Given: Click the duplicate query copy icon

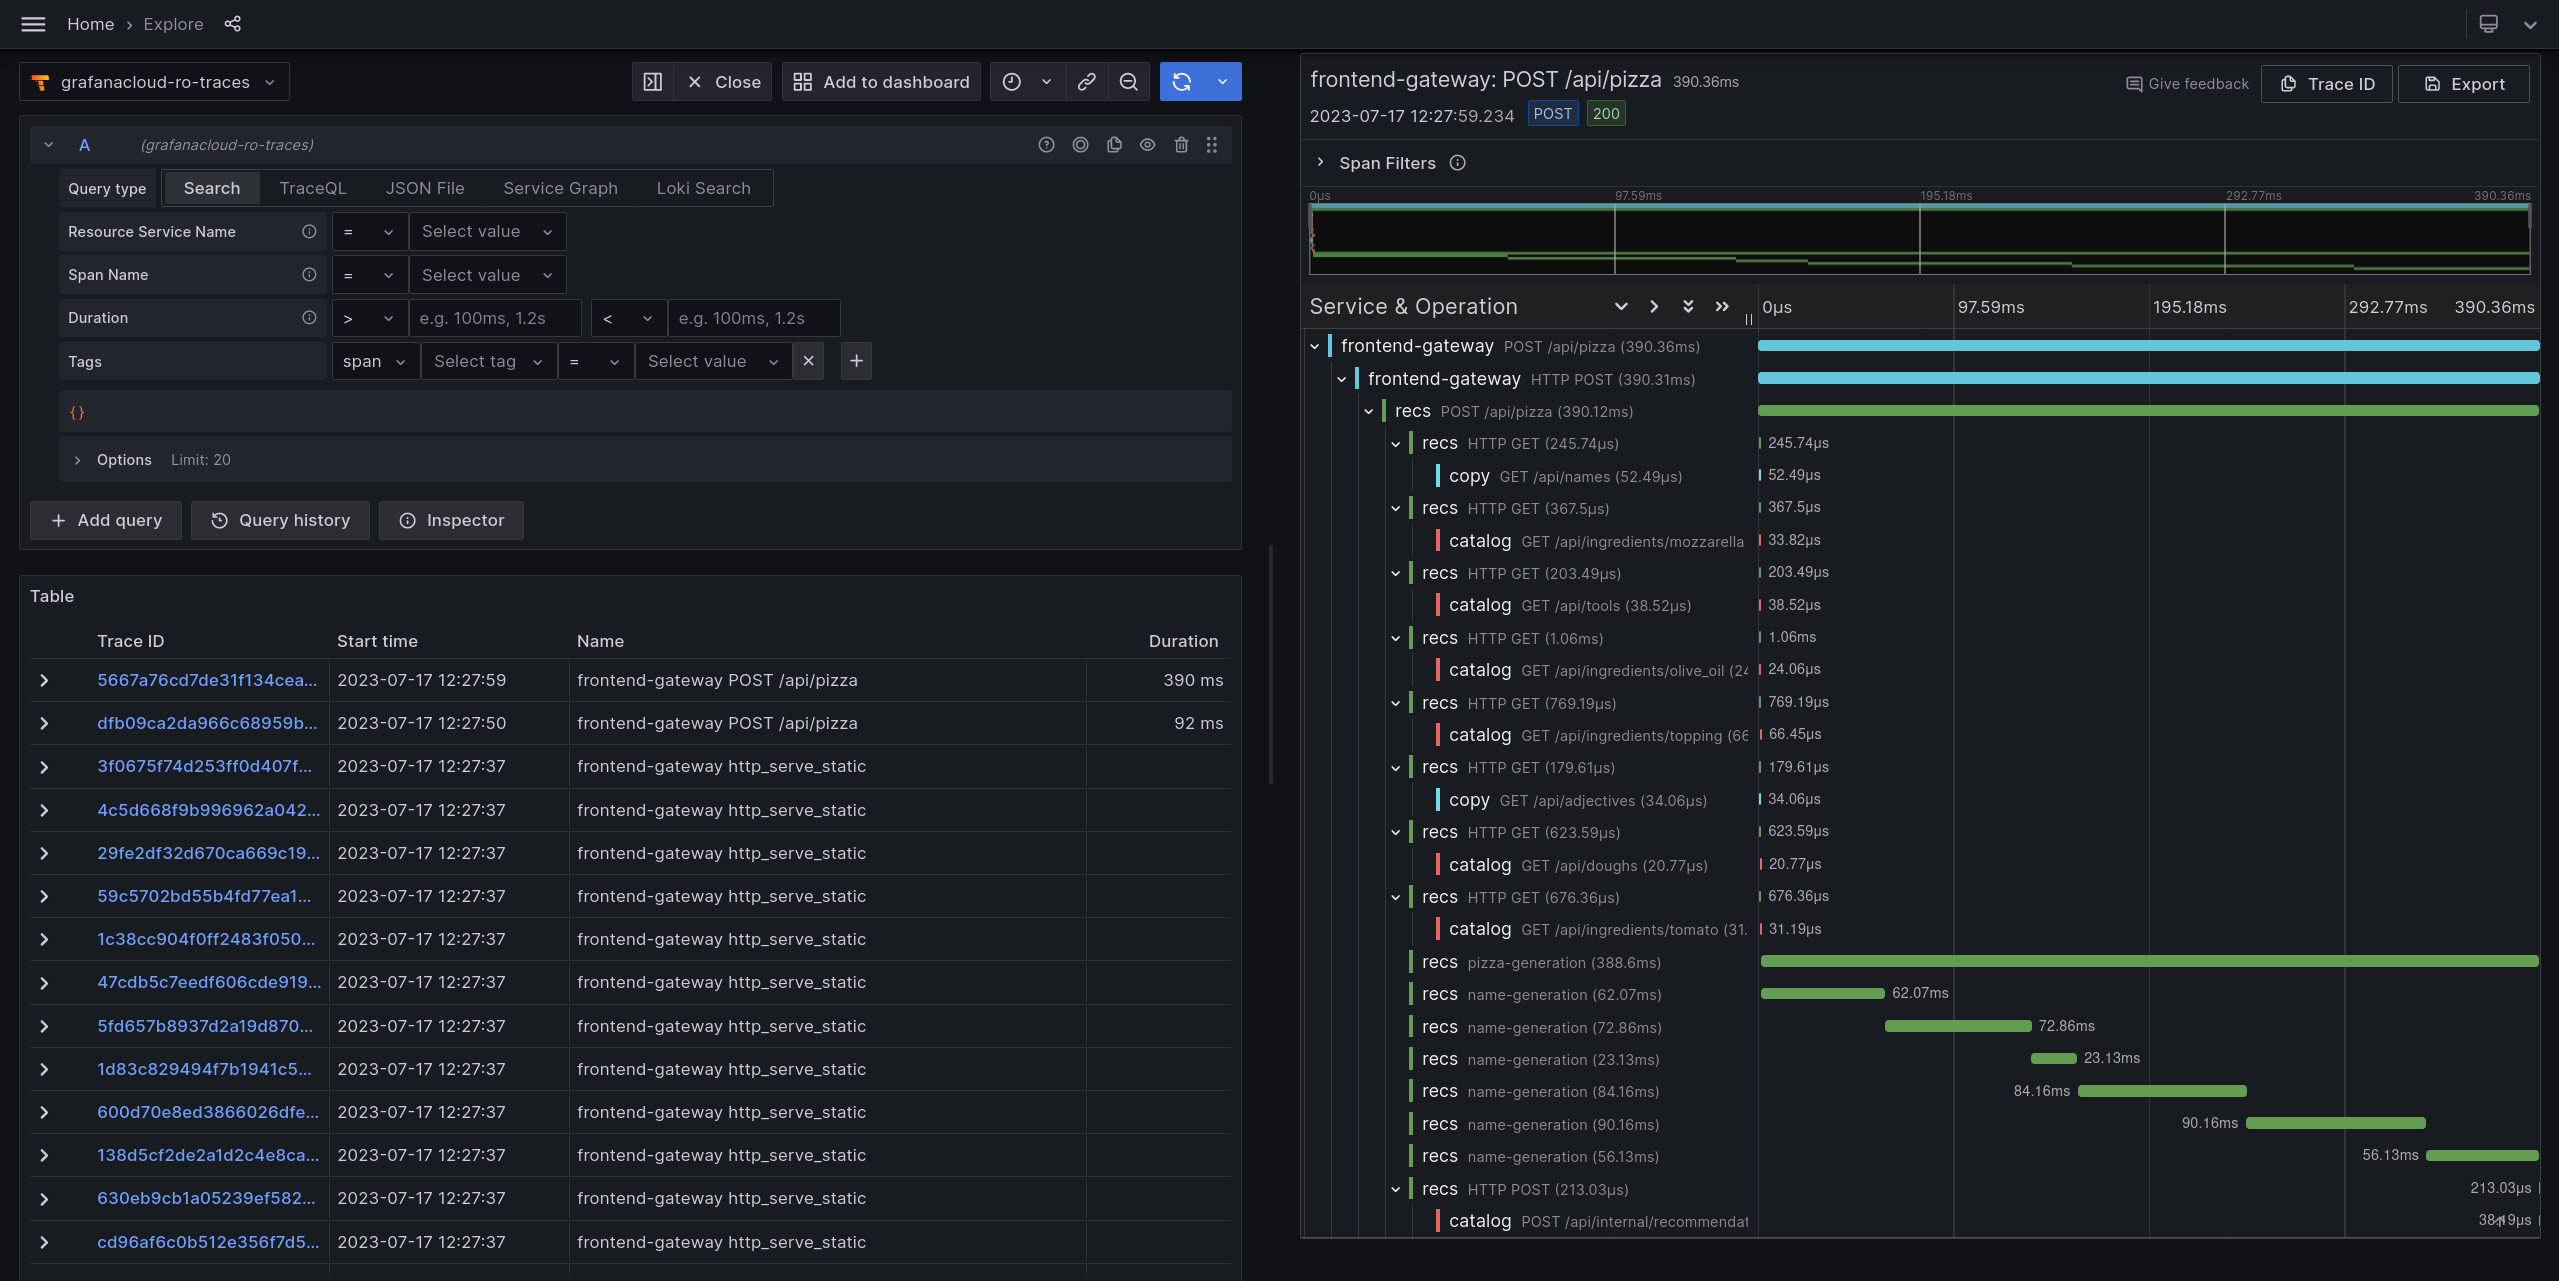Looking at the screenshot, I should 1114,144.
